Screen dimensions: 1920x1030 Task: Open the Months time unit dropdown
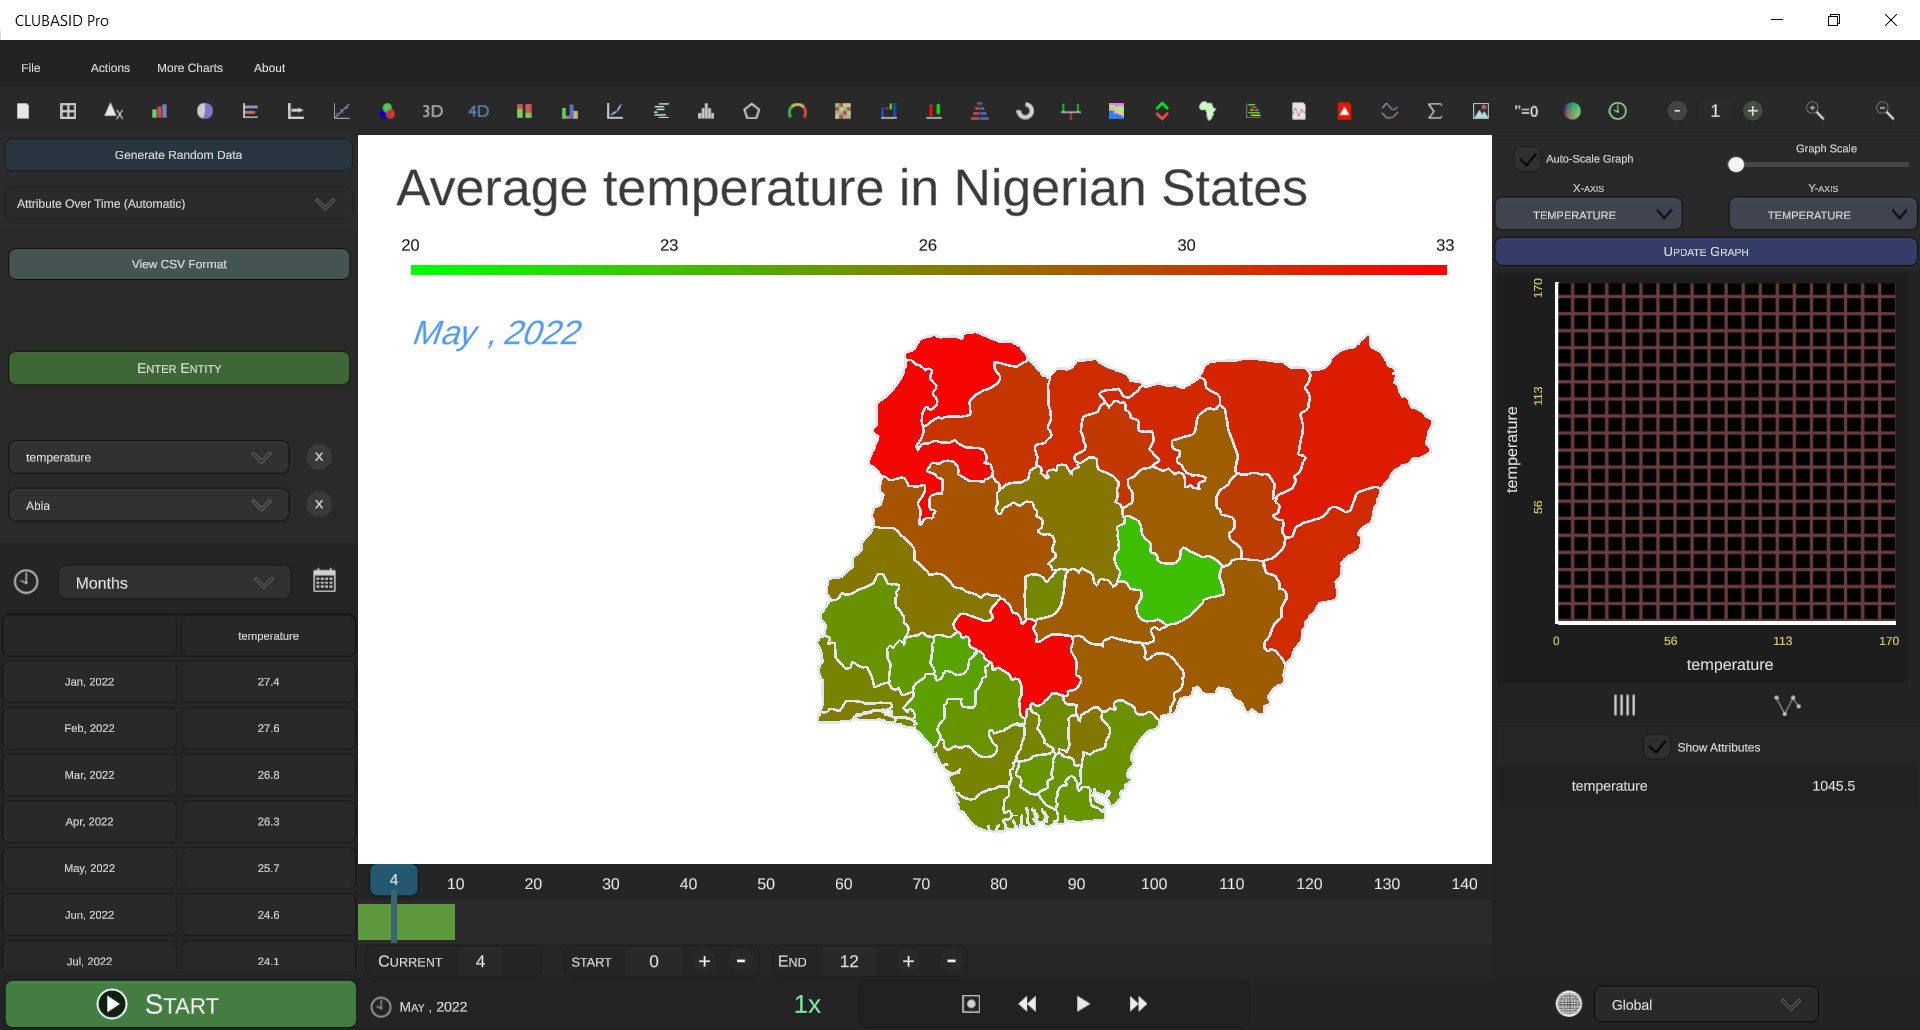[x=175, y=583]
